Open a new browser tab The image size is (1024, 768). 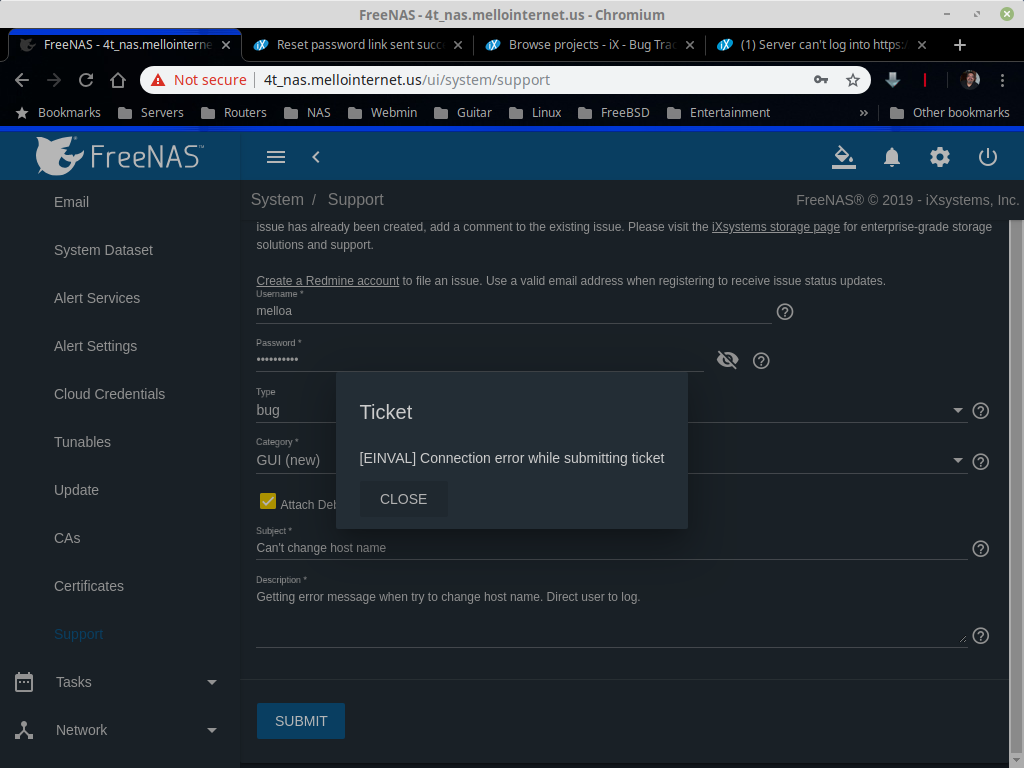[959, 44]
